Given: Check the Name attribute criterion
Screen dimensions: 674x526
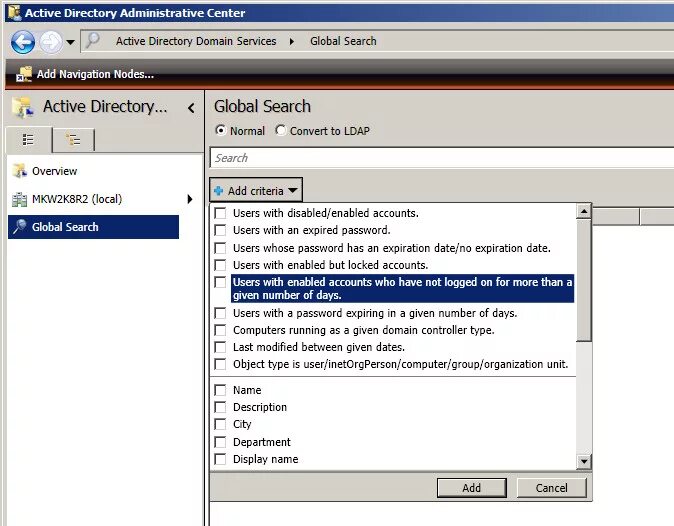Looking at the screenshot, I should (220, 390).
